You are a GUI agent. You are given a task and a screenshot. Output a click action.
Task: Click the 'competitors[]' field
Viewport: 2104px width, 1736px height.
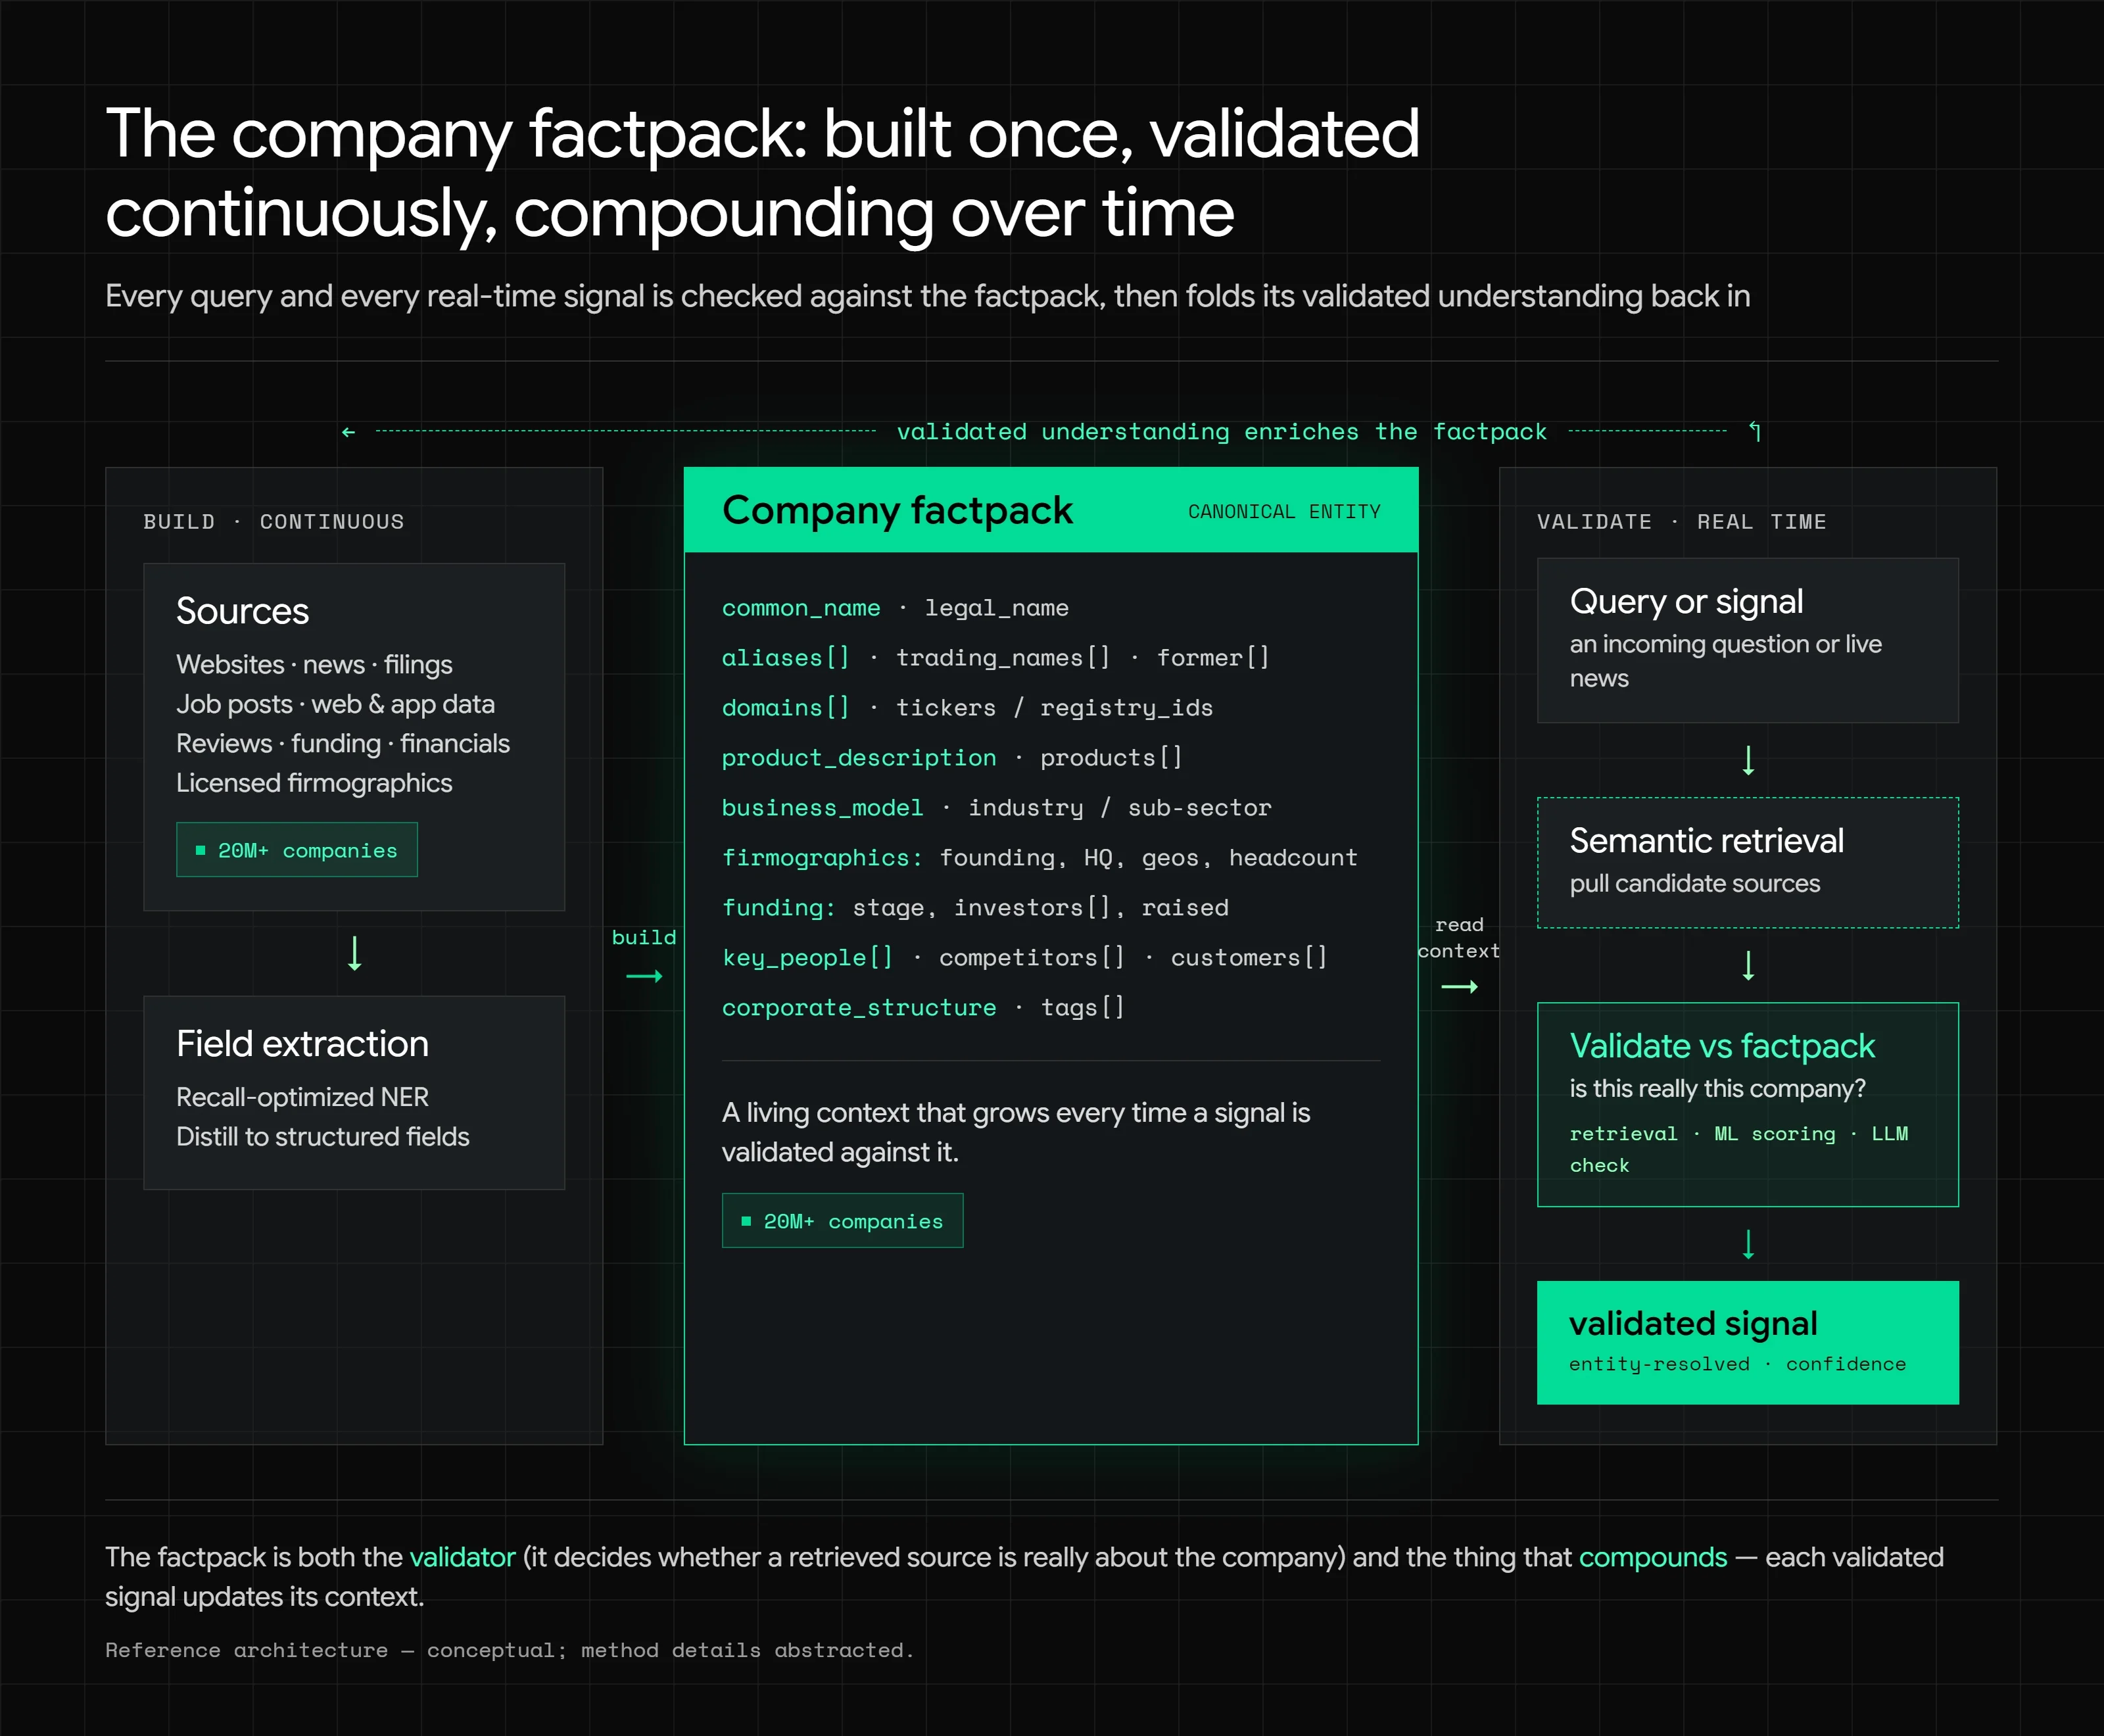[x=1032, y=958]
